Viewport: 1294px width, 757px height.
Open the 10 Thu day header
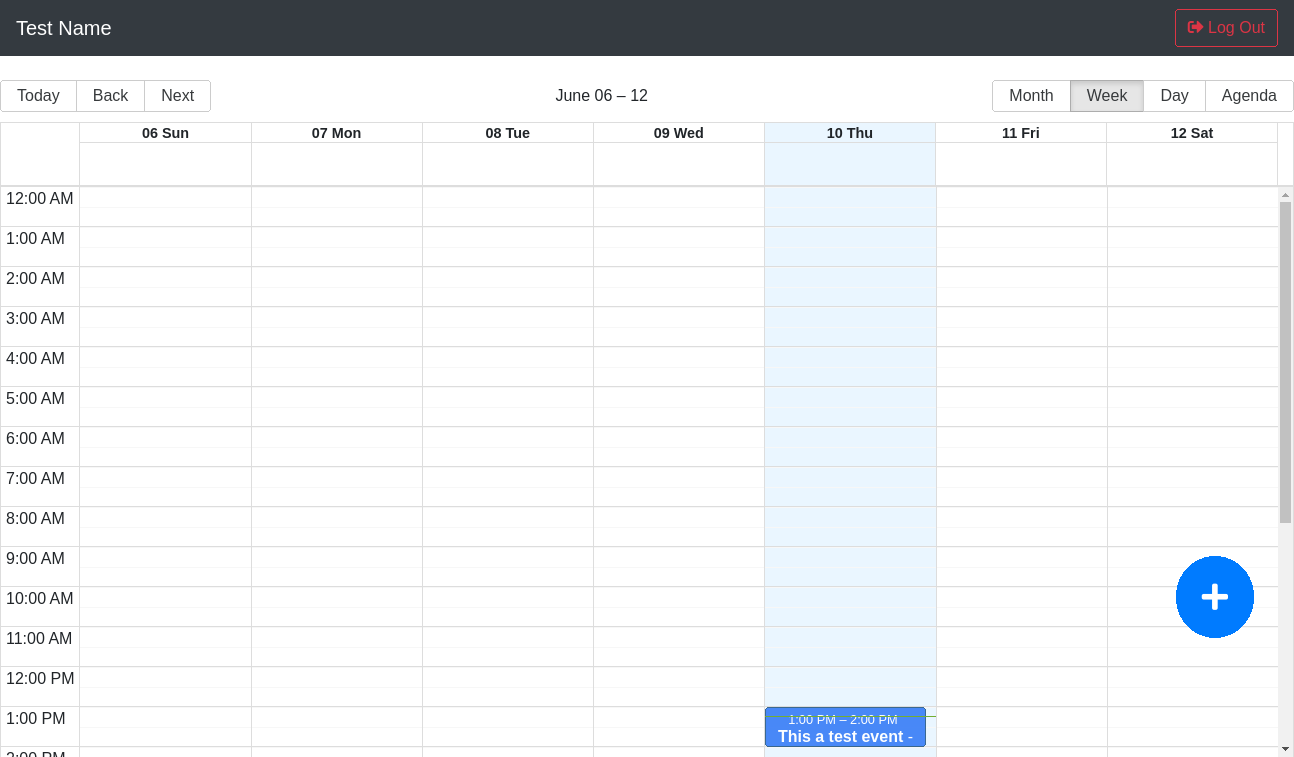pos(849,133)
